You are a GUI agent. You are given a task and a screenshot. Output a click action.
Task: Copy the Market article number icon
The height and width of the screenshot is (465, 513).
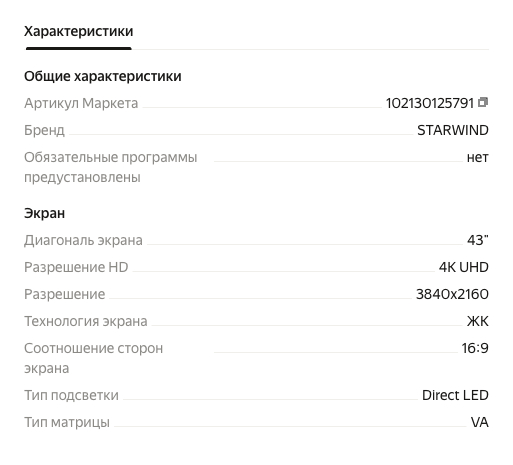483,102
